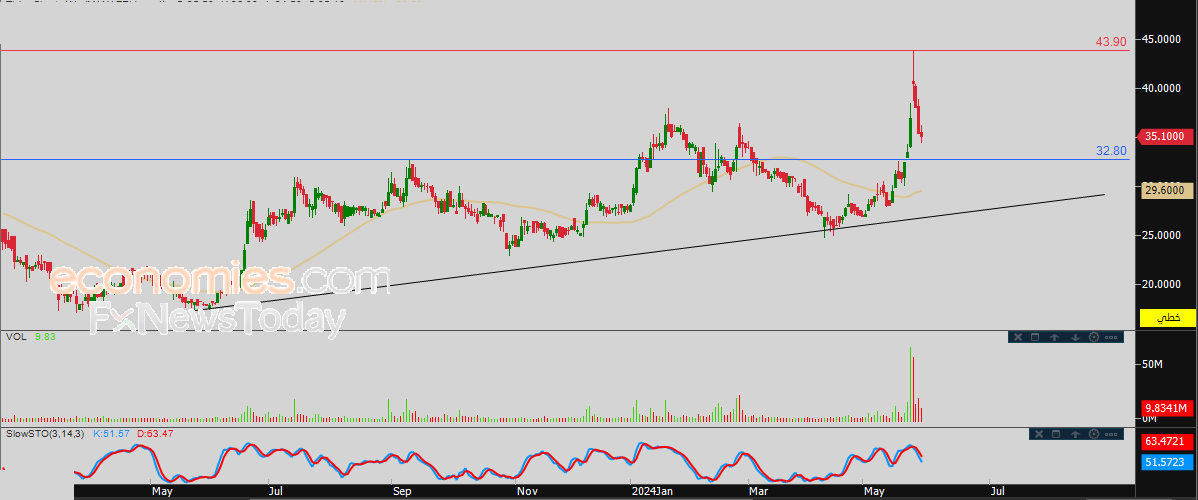This screenshot has width=1198, height=500.
Task: Toggle the yellow خطي linear scale button
Action: (x=1167, y=317)
